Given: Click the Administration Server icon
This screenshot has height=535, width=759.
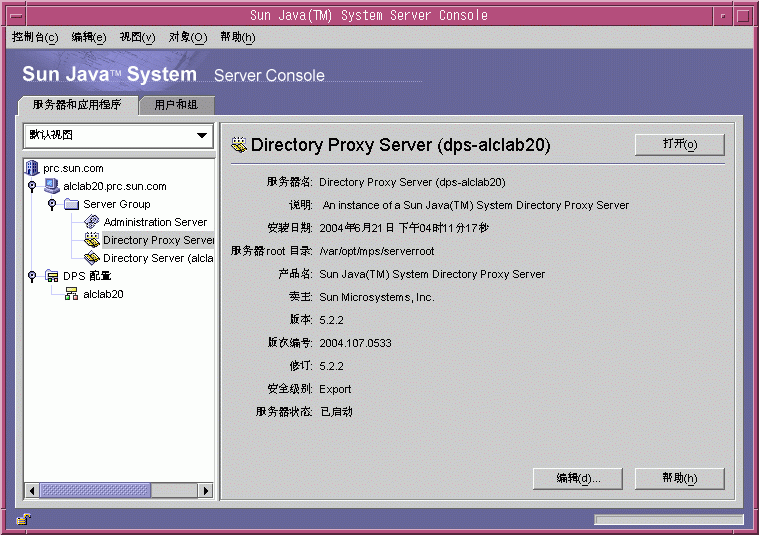Looking at the screenshot, I should click(x=91, y=222).
